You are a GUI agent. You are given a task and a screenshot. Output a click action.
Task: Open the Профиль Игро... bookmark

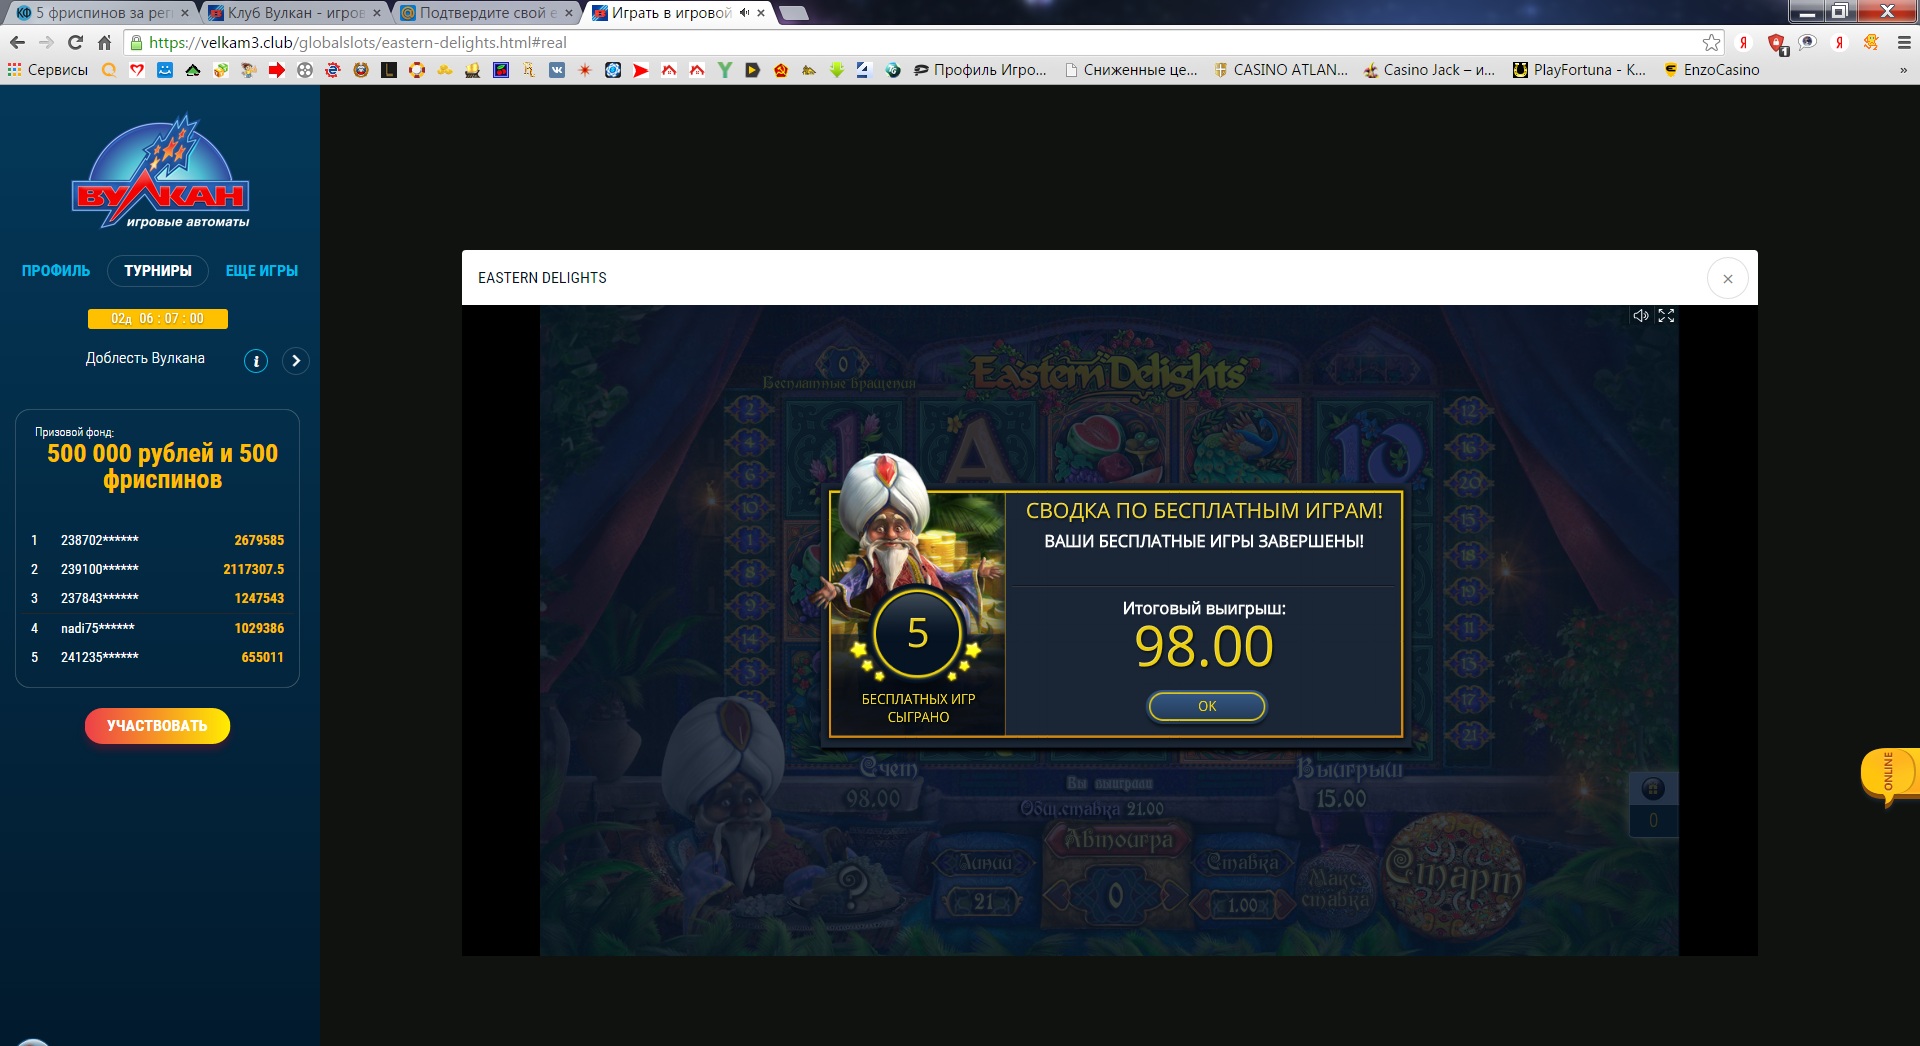980,70
